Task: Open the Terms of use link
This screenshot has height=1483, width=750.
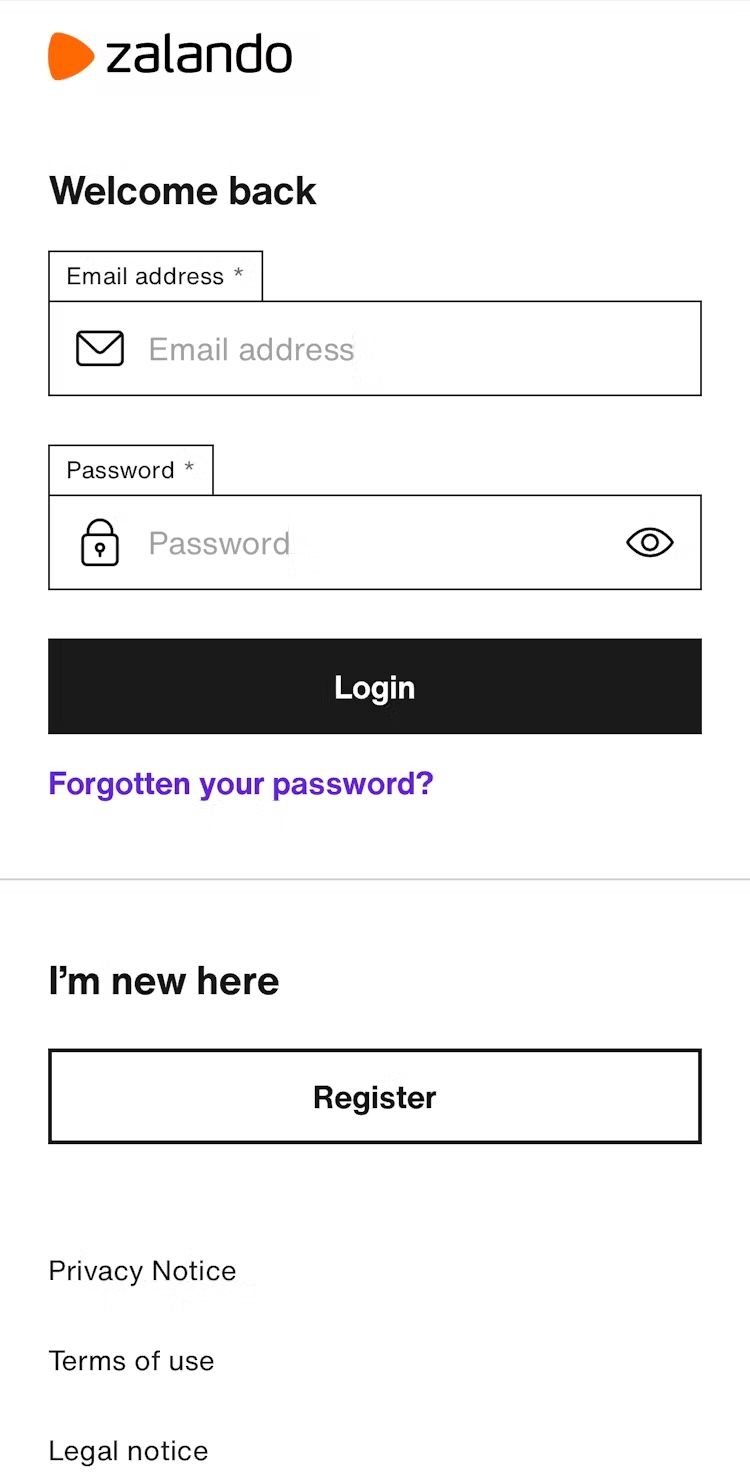Action: (131, 1361)
